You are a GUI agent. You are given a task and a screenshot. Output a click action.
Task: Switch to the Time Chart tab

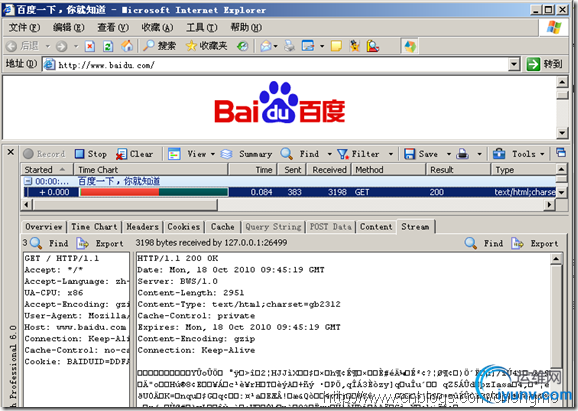94,227
